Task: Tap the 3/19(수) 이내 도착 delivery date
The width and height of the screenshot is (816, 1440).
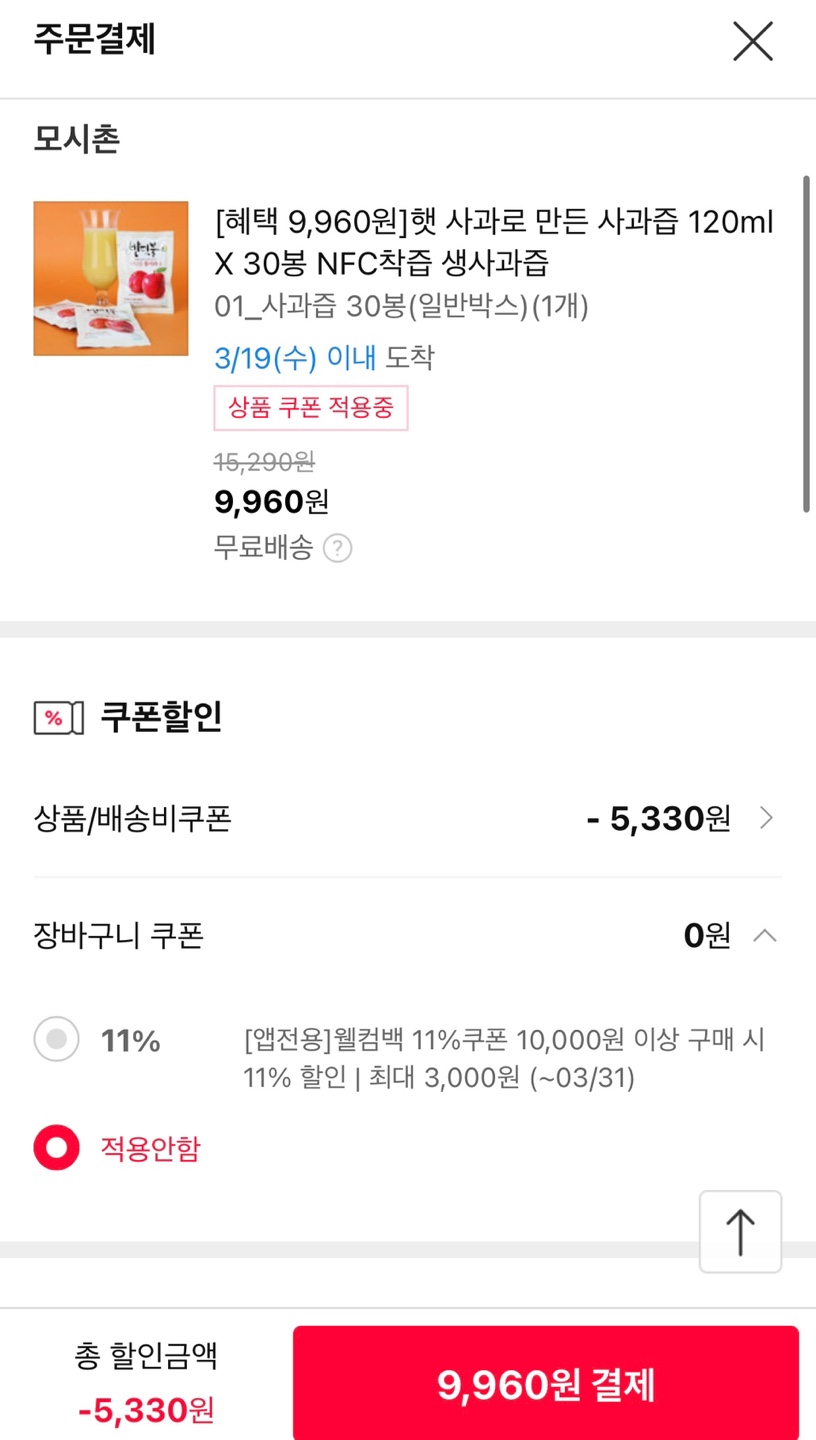Action: pyautogui.click(x=324, y=358)
